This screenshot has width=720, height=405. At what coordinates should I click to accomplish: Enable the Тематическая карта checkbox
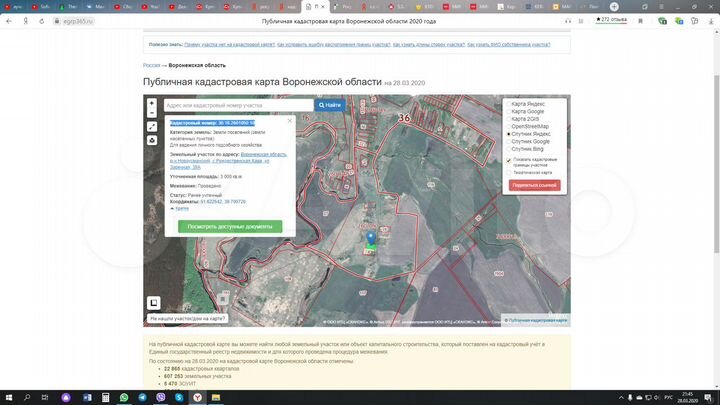click(x=509, y=172)
